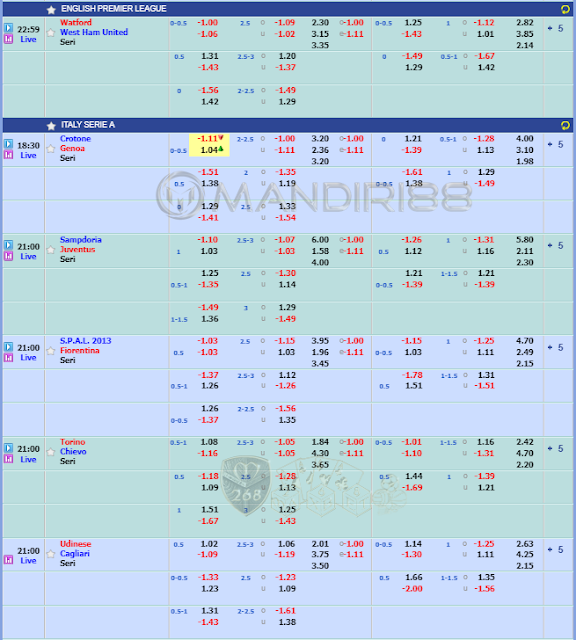Image resolution: width=576 pixels, height=640 pixels.
Task: Favorite the Sampdoria vs Juventus match
Action: 51,250
